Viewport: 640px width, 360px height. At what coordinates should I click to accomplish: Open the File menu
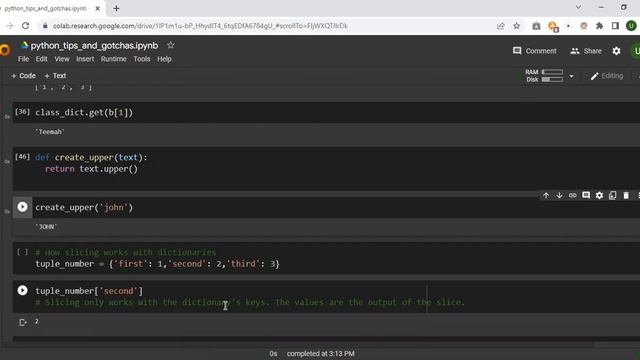tap(23, 59)
